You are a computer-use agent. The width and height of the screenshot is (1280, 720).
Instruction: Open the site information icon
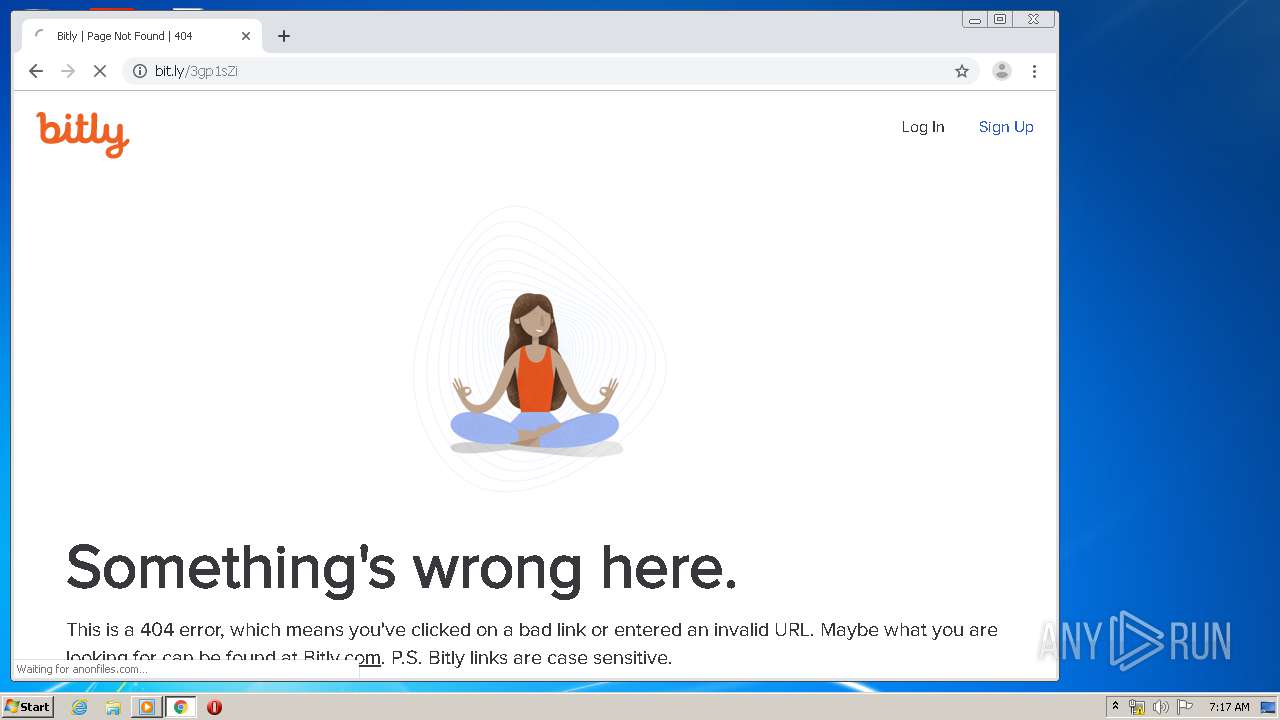[x=140, y=71]
